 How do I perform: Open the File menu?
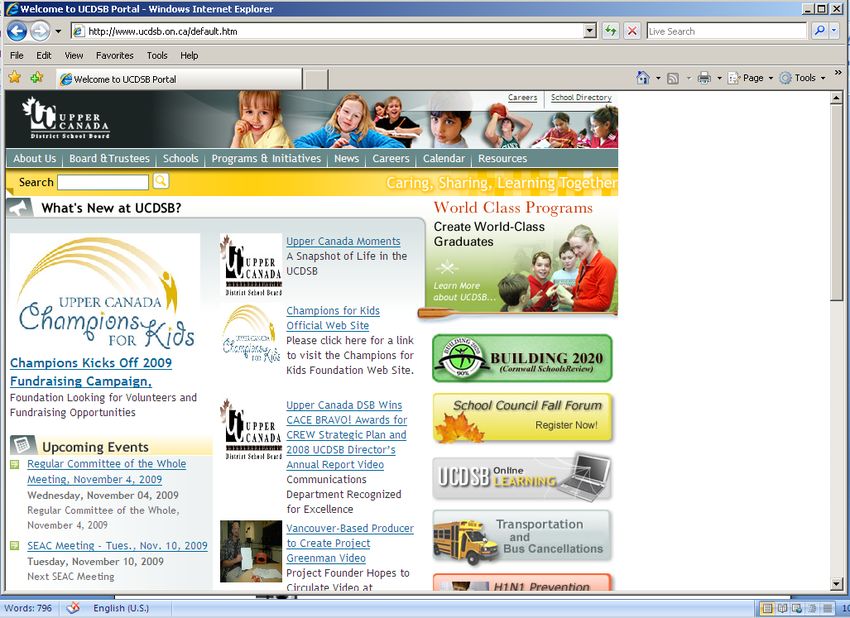point(17,55)
